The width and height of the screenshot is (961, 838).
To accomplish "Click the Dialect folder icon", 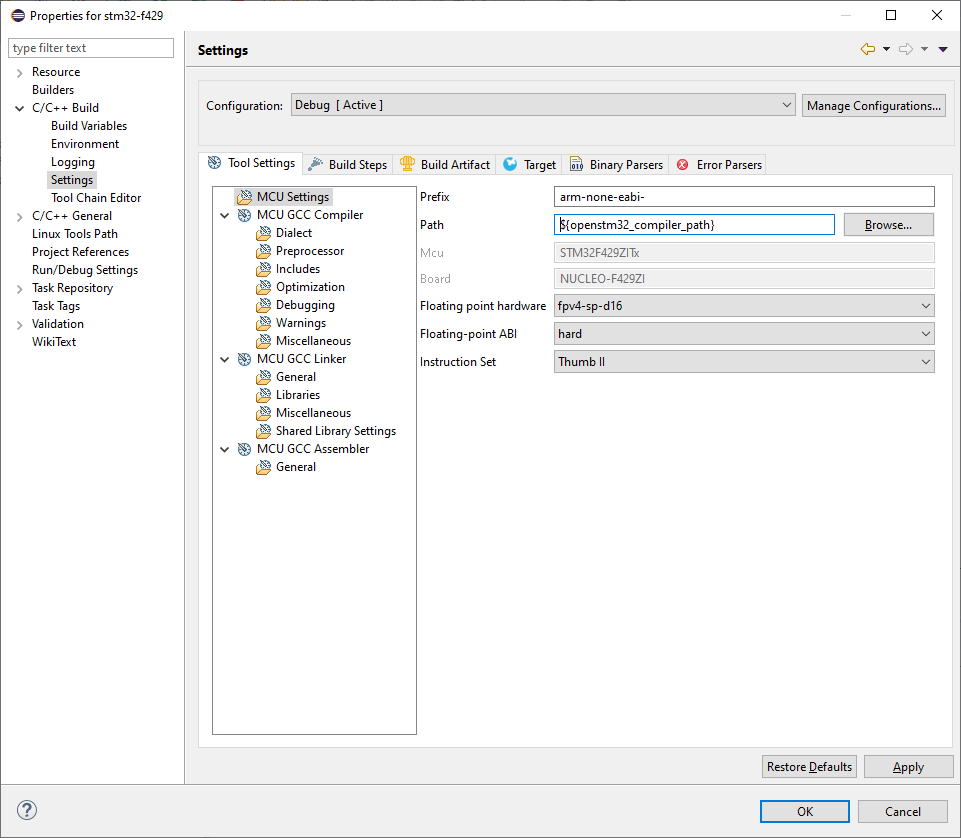I will tap(264, 233).
